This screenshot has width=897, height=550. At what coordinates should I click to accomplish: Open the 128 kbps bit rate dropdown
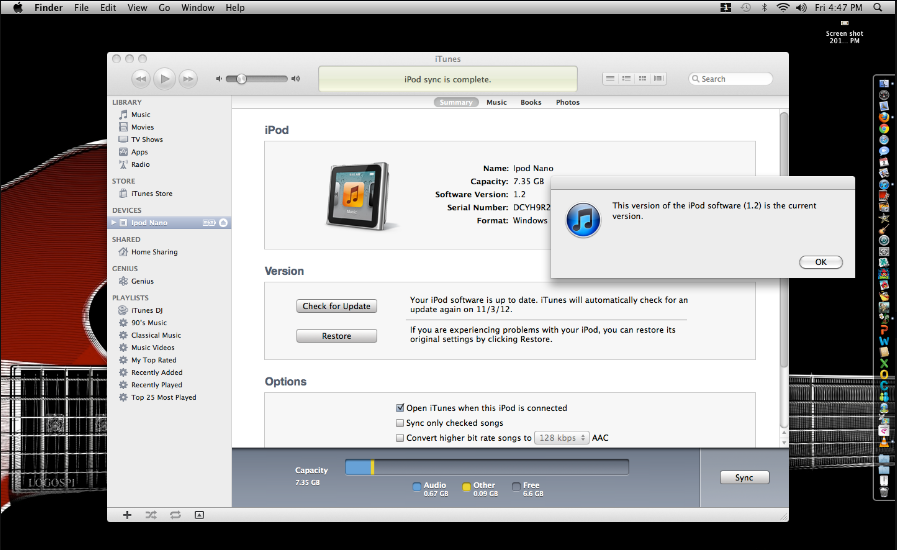(x=561, y=438)
